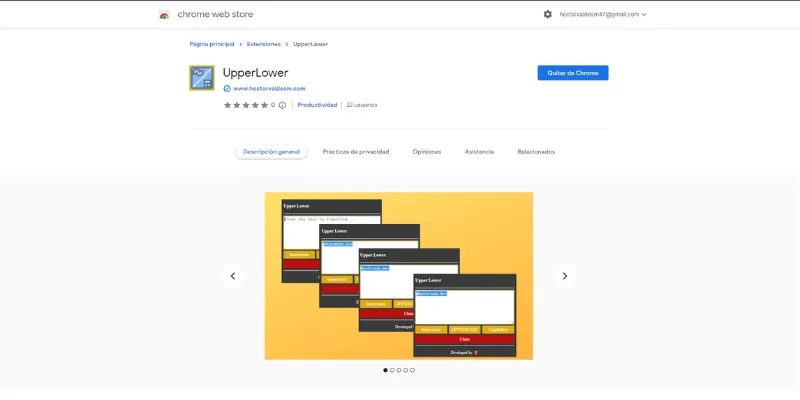Click the 'chrome web store' title text
The width and height of the screenshot is (800, 400).
point(215,14)
